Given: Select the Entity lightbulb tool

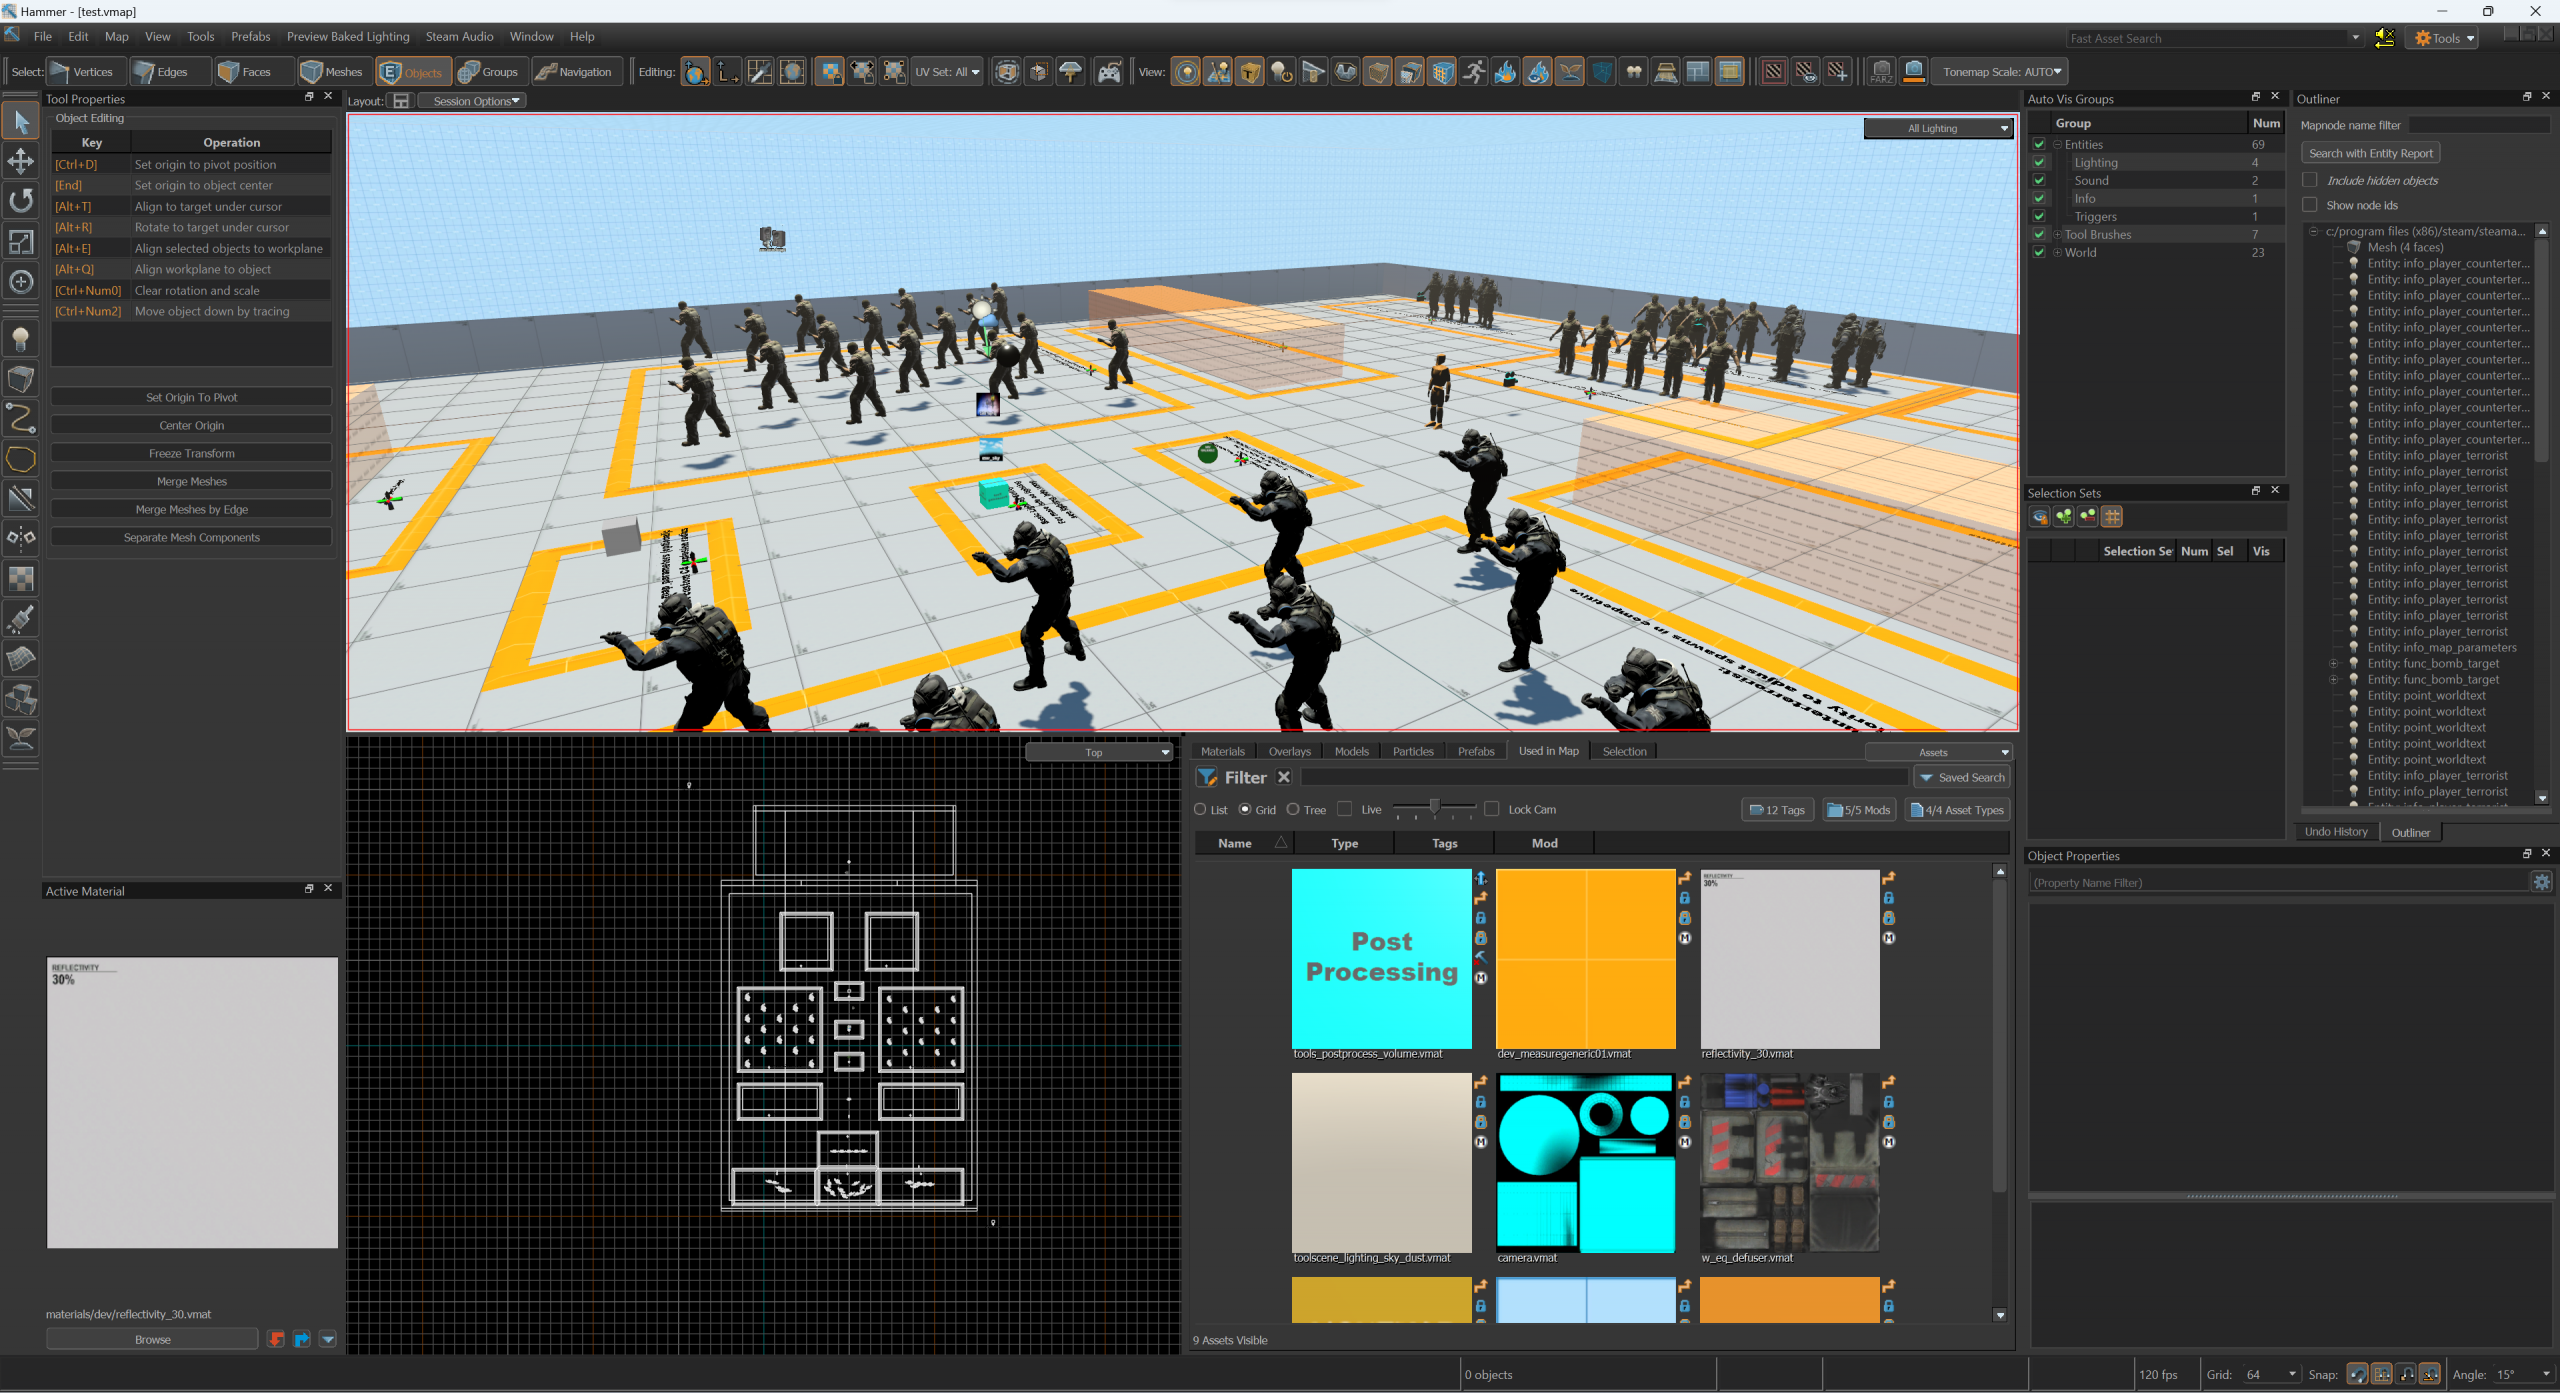Looking at the screenshot, I should coord(21,340).
